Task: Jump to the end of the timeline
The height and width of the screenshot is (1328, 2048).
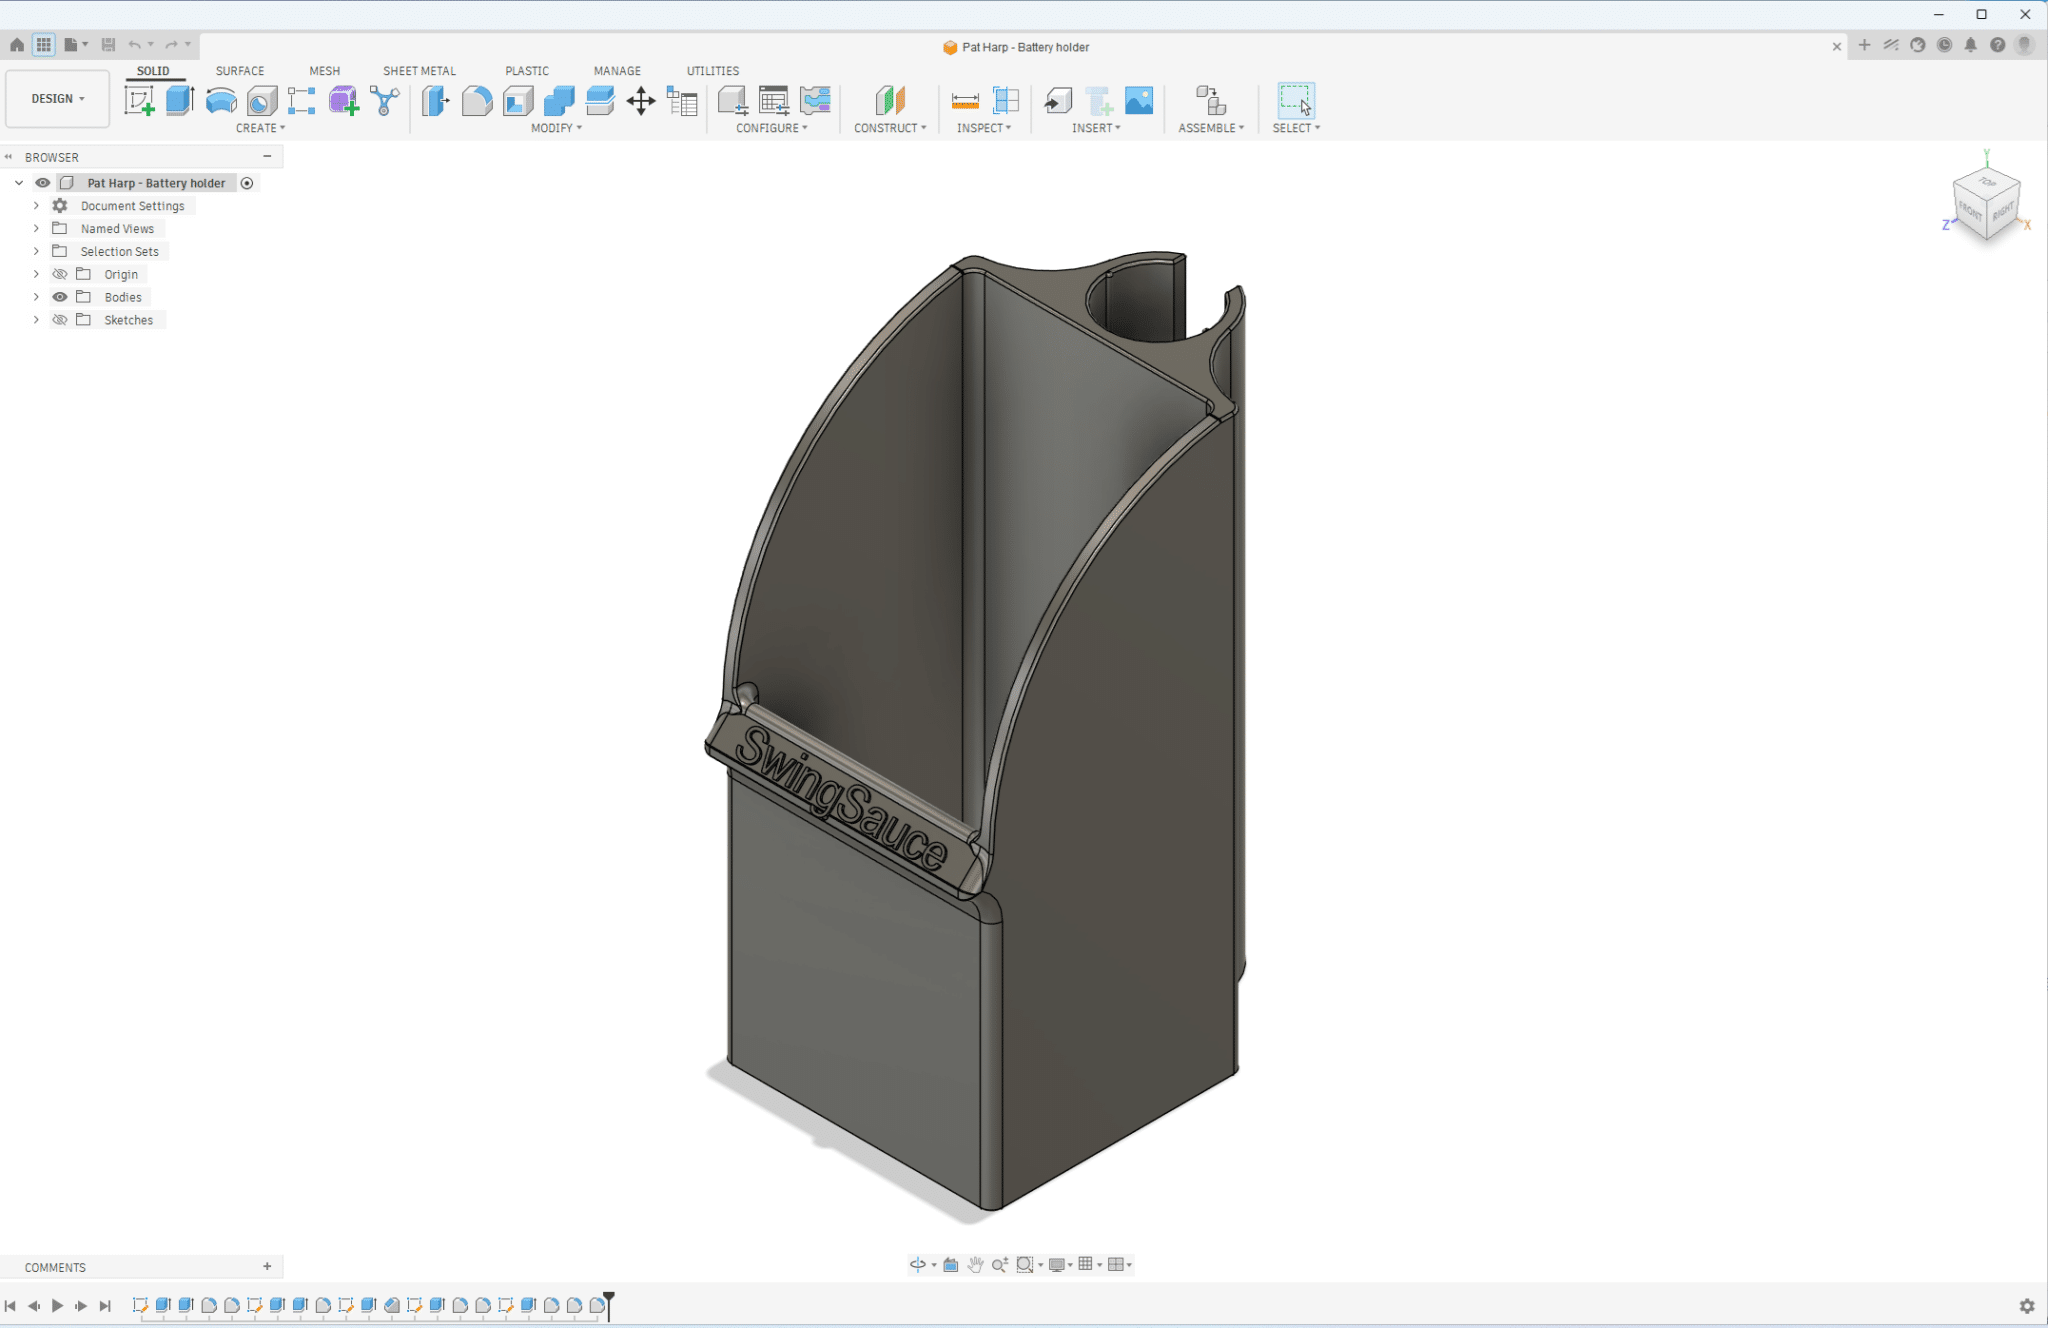Action: [x=104, y=1306]
